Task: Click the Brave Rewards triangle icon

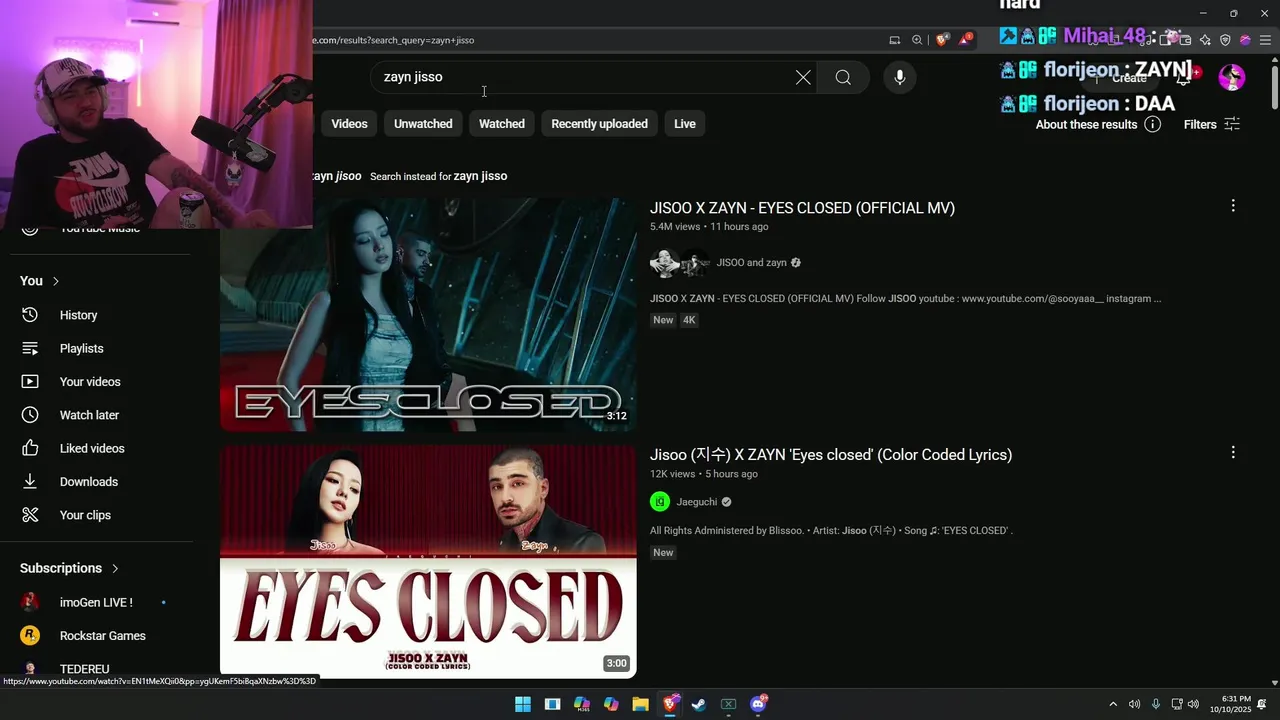Action: pyautogui.click(x=965, y=40)
